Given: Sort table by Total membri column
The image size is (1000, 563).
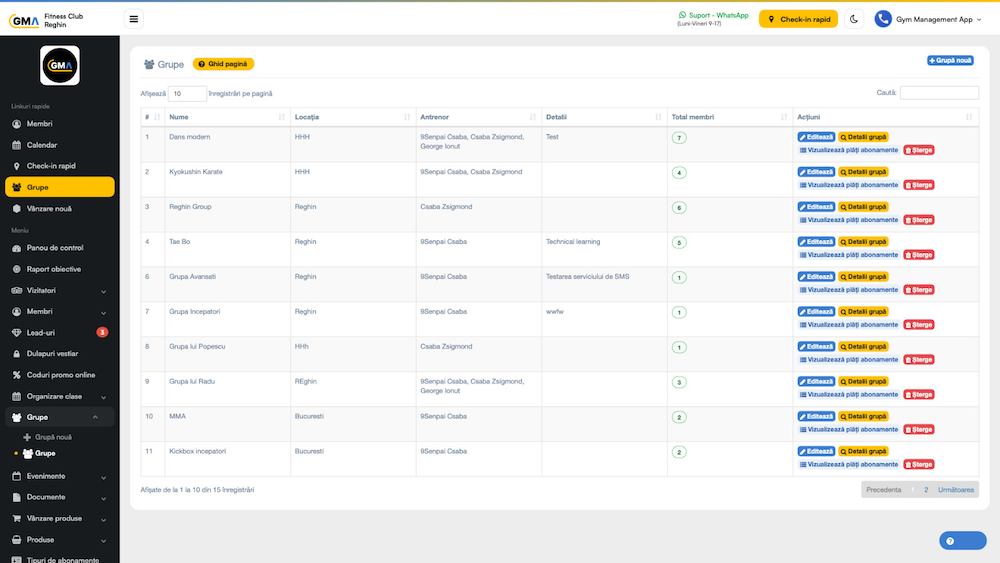Looking at the screenshot, I should click(730, 117).
